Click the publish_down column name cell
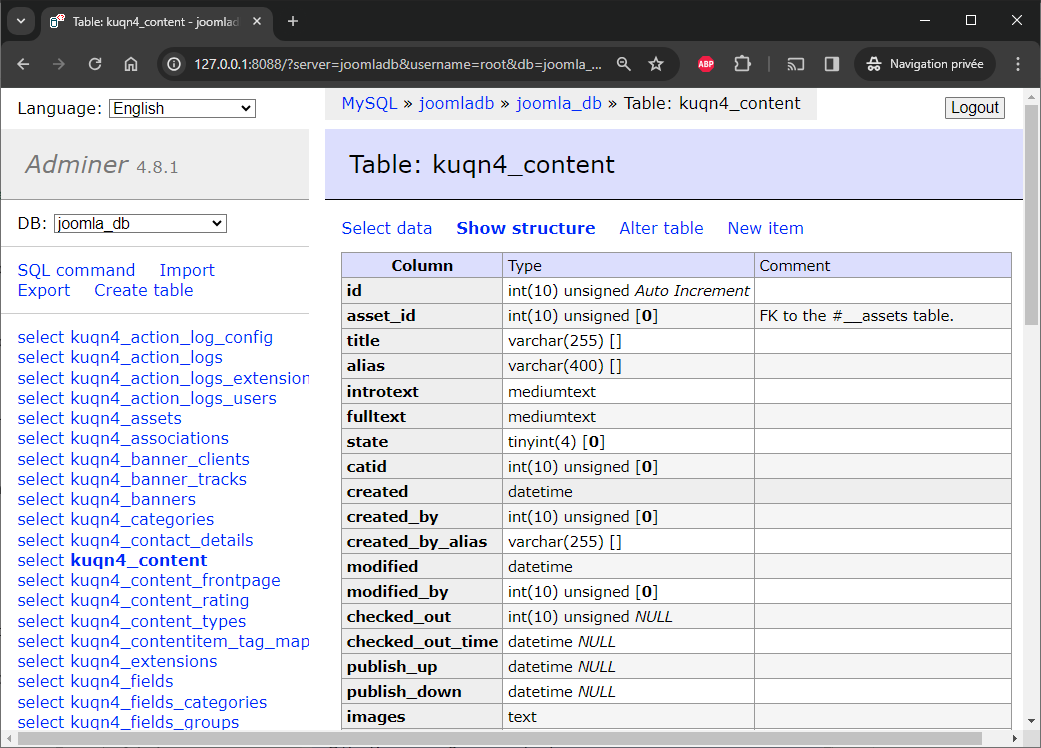 [x=422, y=692]
